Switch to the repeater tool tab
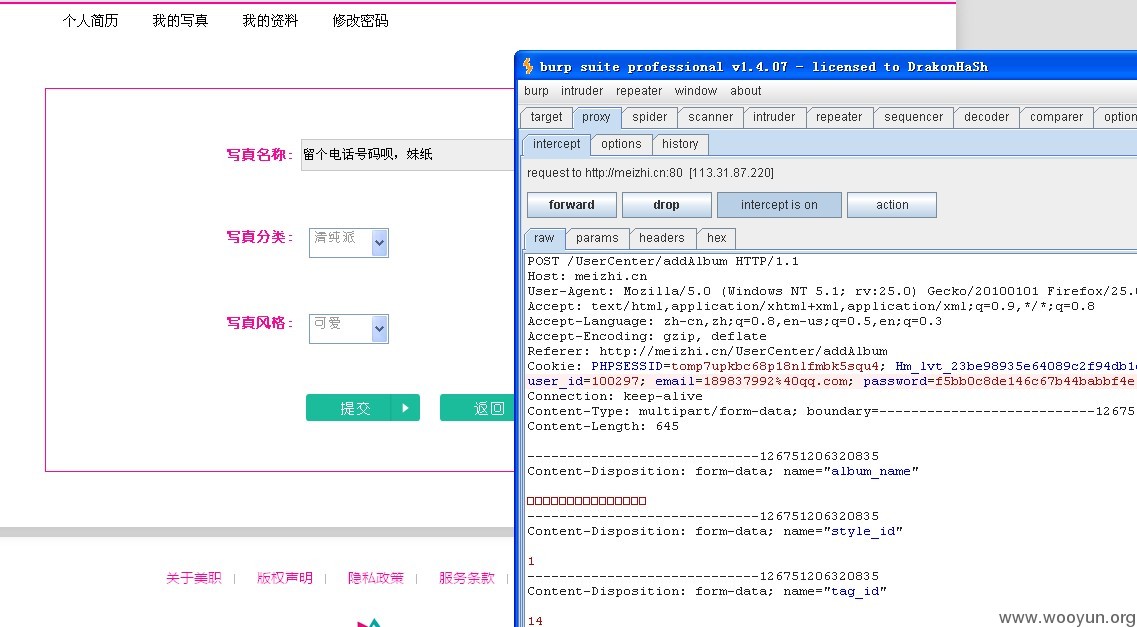Image resolution: width=1137 pixels, height=627 pixels. coord(839,117)
